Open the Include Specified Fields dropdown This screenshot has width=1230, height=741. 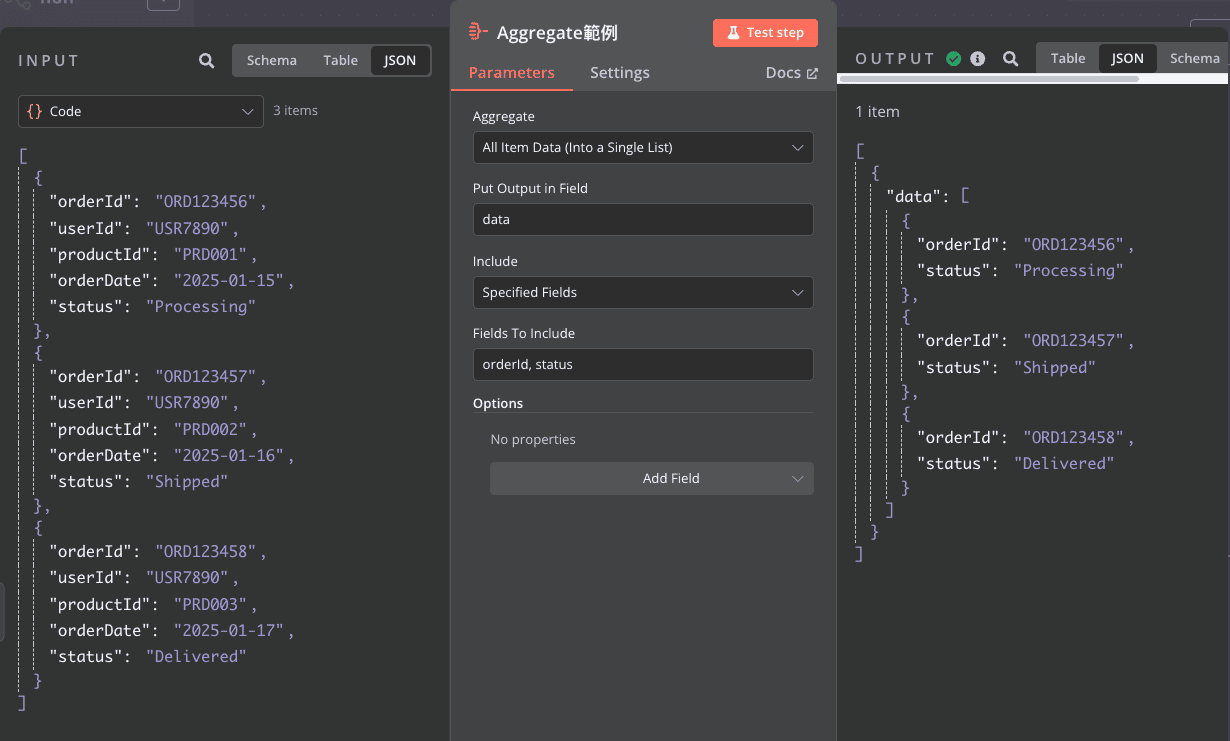tap(643, 292)
